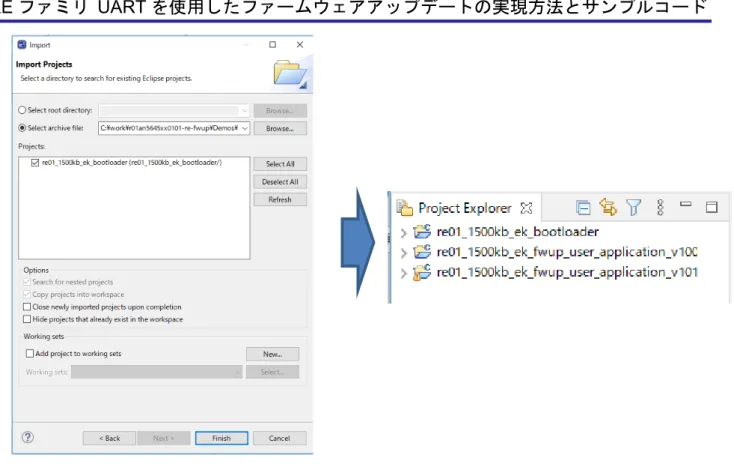Click the Refresh button
The height and width of the screenshot is (473, 734).
[x=280, y=200]
